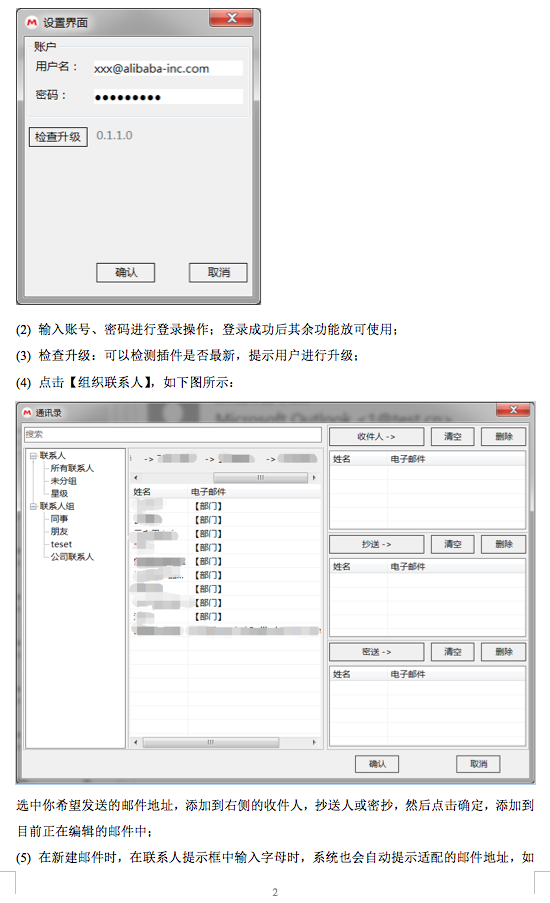Click contact list bottom scrollbar thumb

click(211, 742)
